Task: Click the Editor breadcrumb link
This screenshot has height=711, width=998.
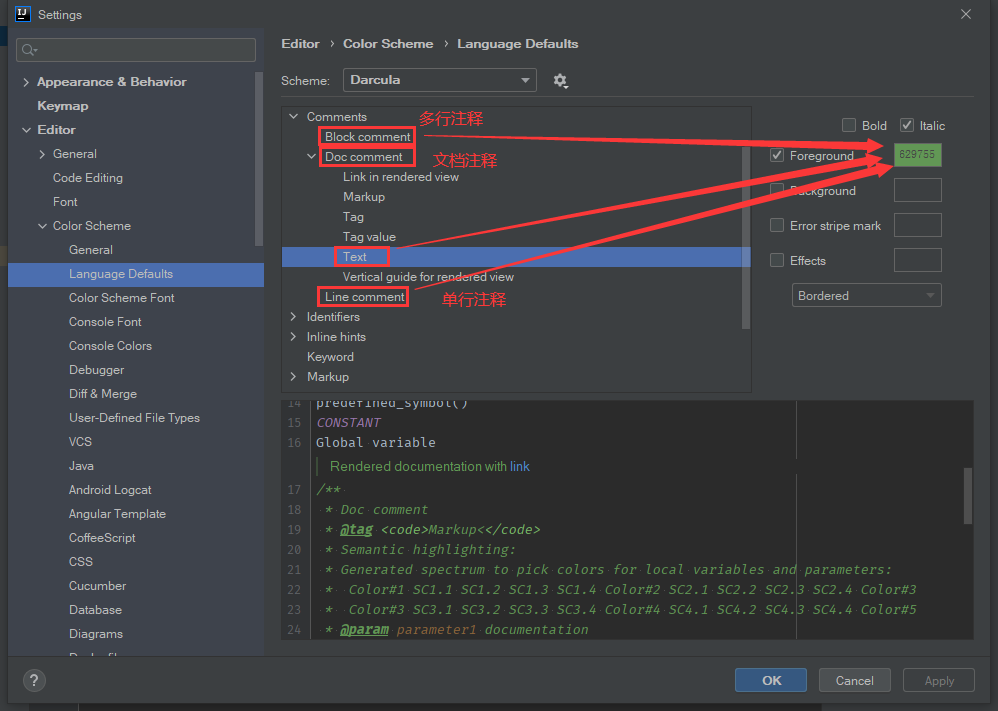Action: 300,44
